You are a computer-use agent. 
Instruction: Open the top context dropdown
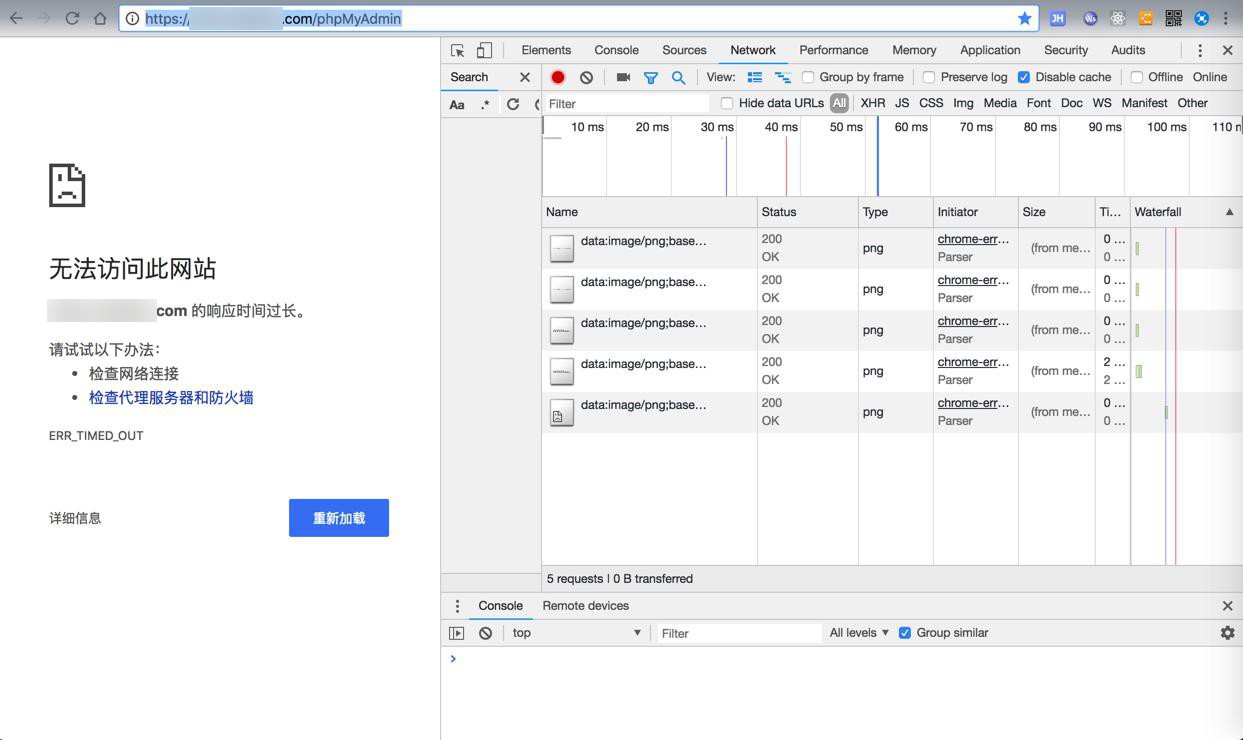pyautogui.click(x=576, y=633)
